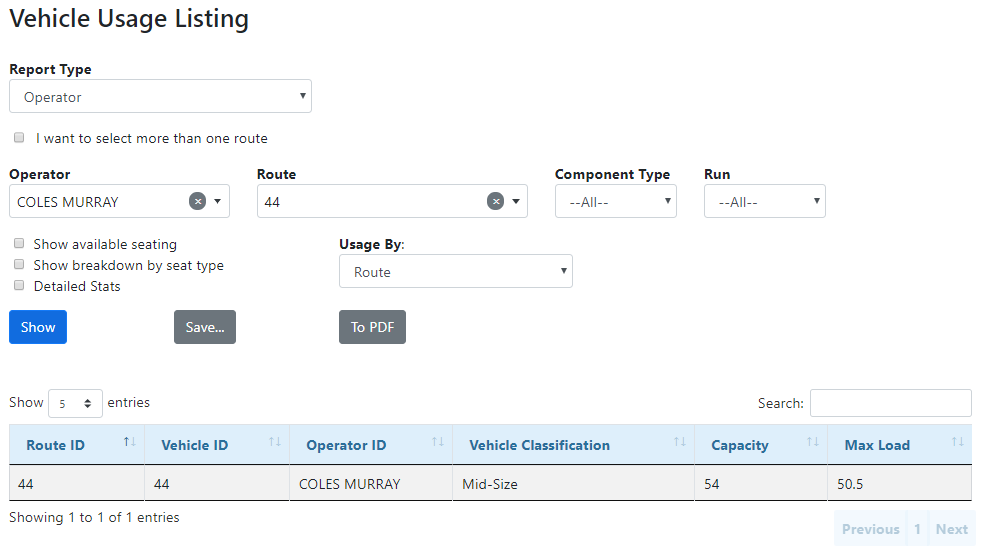Image resolution: width=984 pixels, height=553 pixels.
Task: Sort by Vehicle Classification sort arrows
Action: (x=680, y=443)
